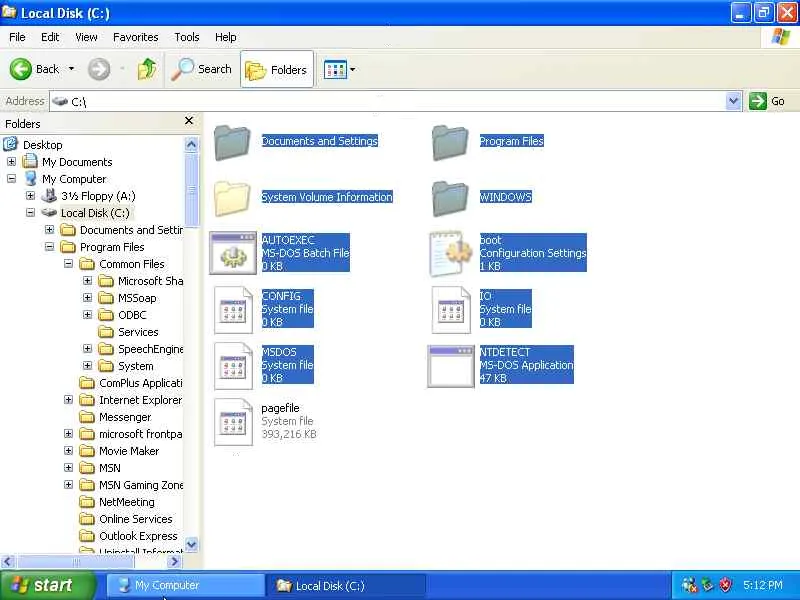Select the boot configuration settings icon

point(450,254)
